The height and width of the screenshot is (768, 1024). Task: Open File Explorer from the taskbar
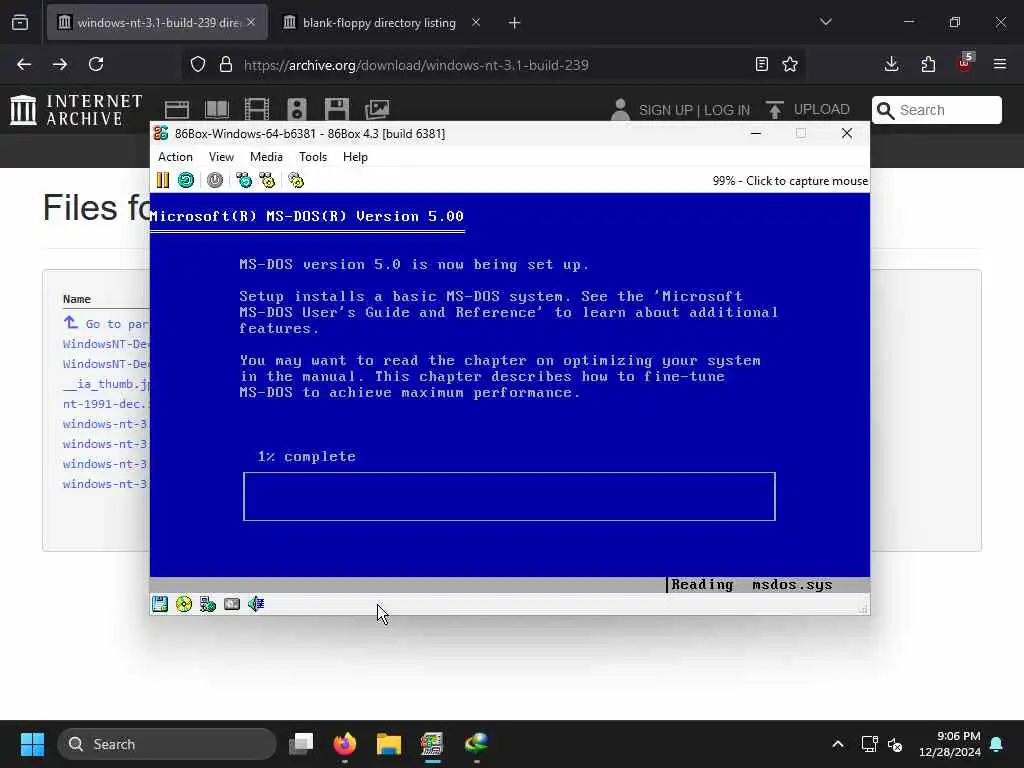[389, 744]
